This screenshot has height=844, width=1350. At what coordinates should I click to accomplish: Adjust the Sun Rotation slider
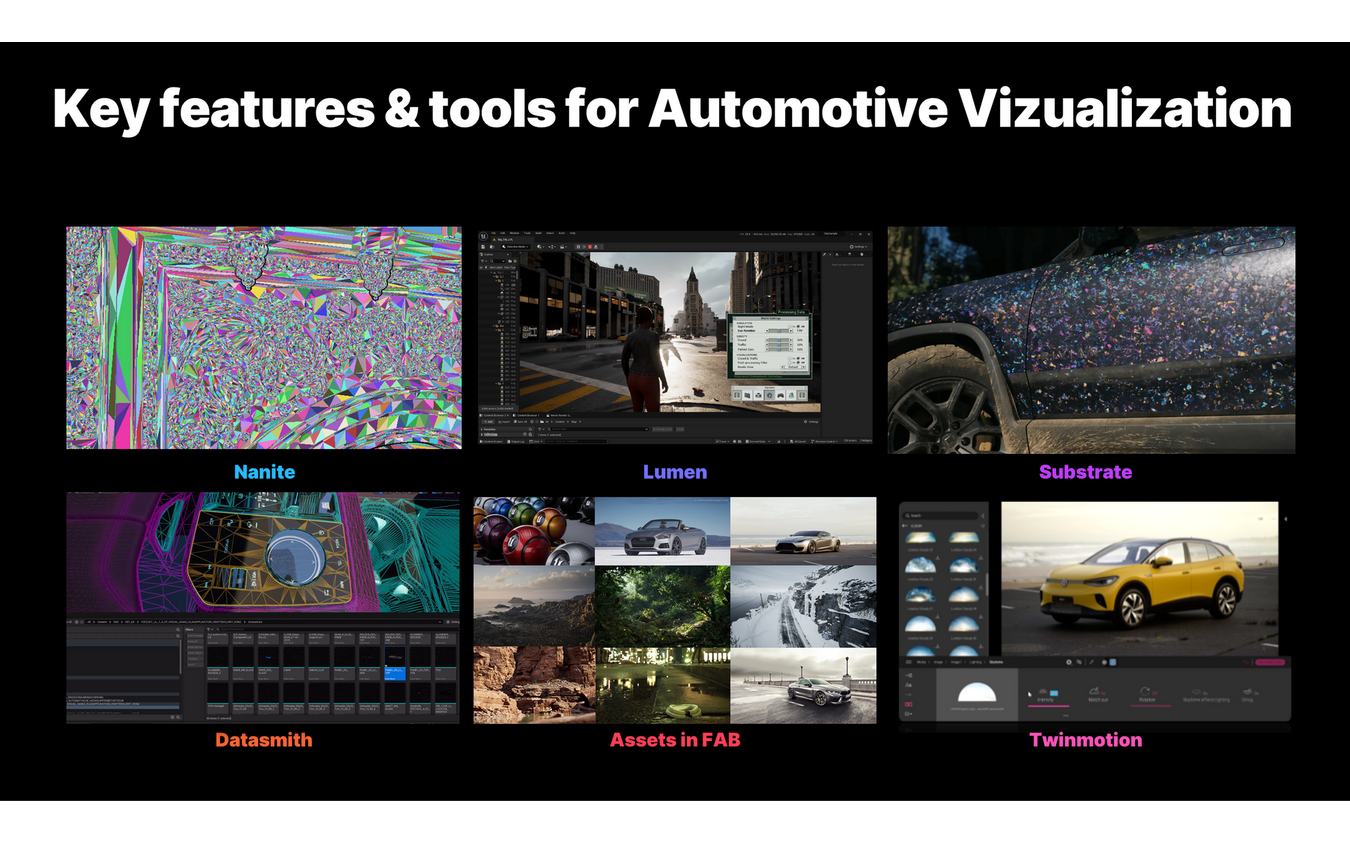[x=778, y=331]
